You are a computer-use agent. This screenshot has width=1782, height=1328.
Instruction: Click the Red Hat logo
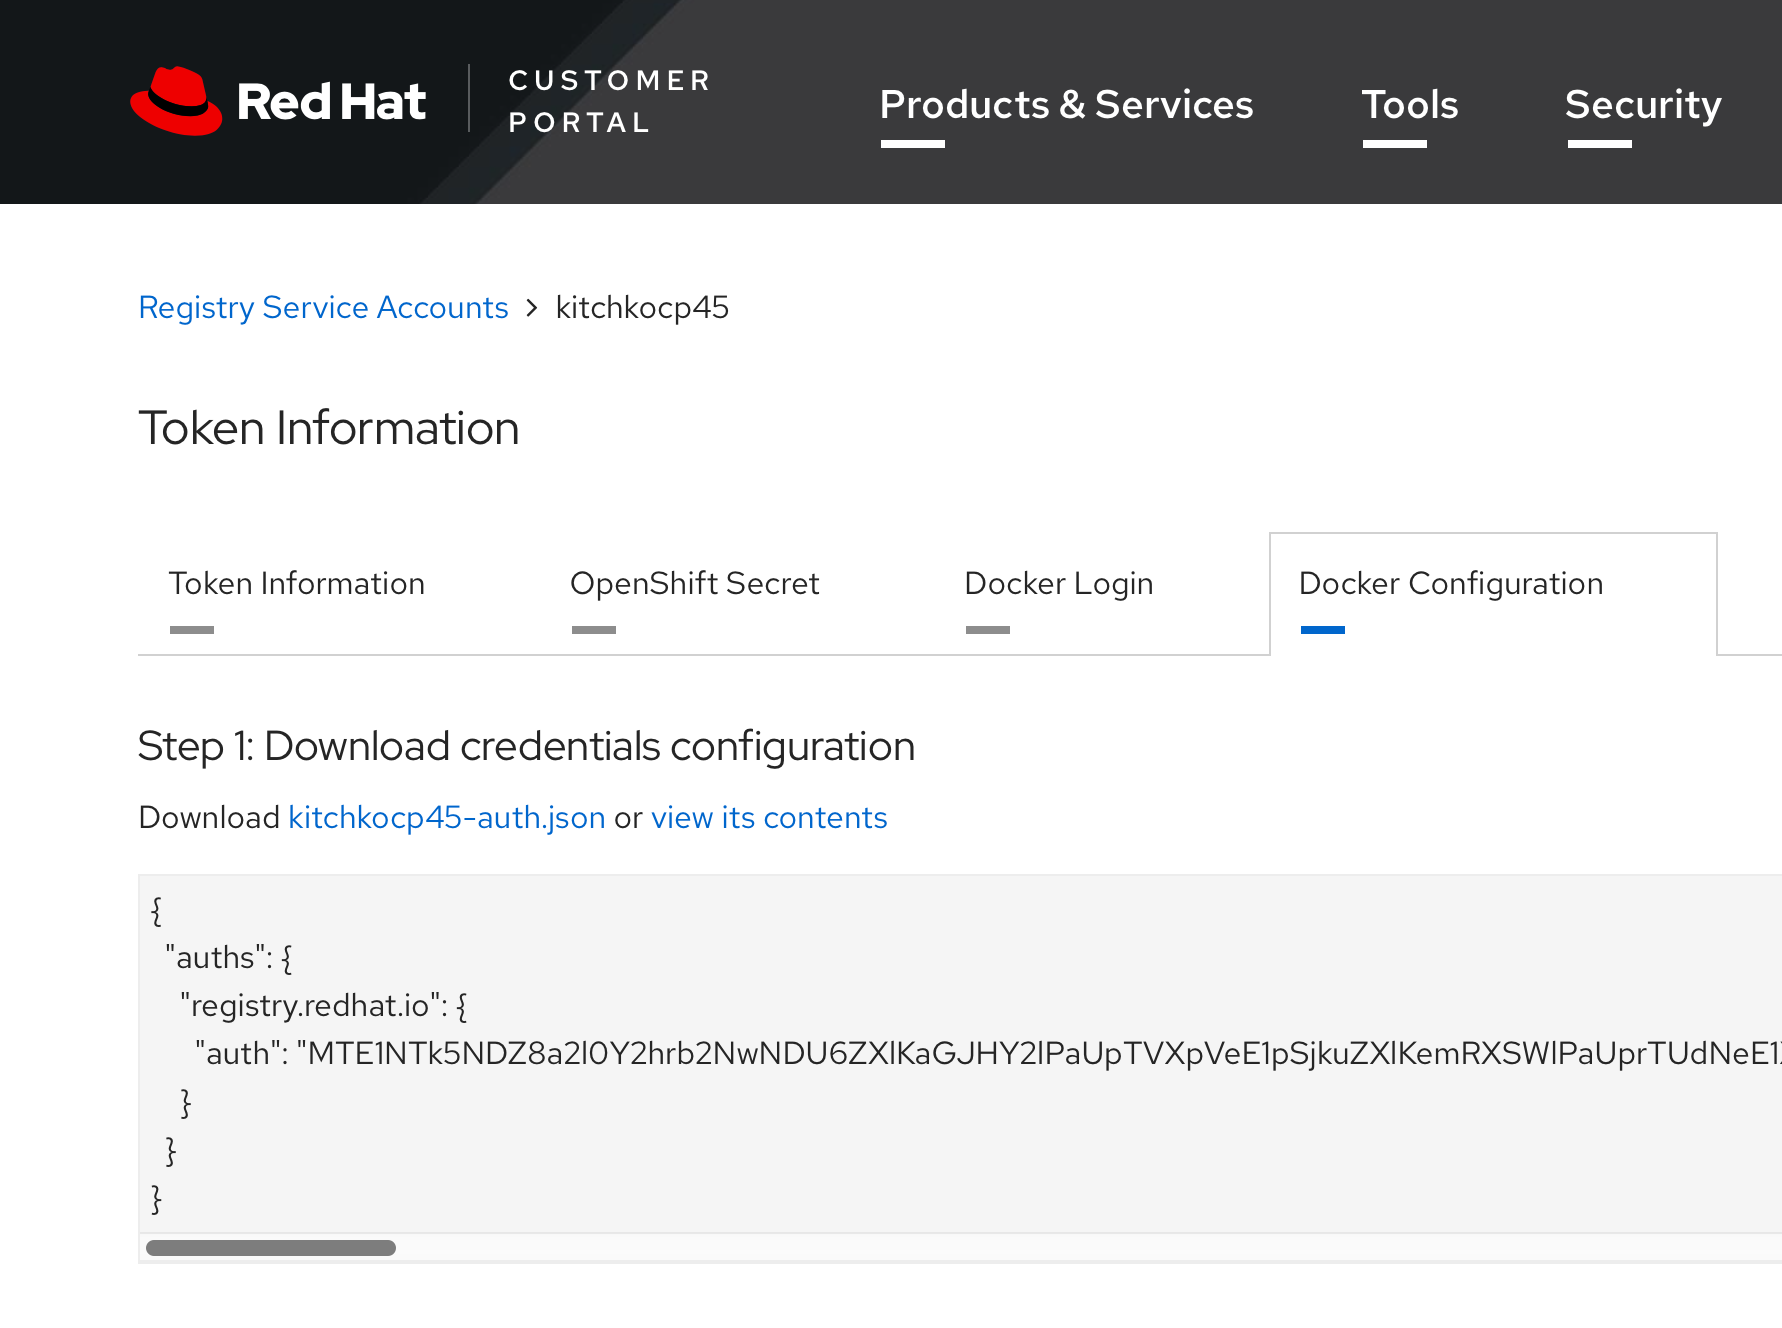pyautogui.click(x=278, y=101)
